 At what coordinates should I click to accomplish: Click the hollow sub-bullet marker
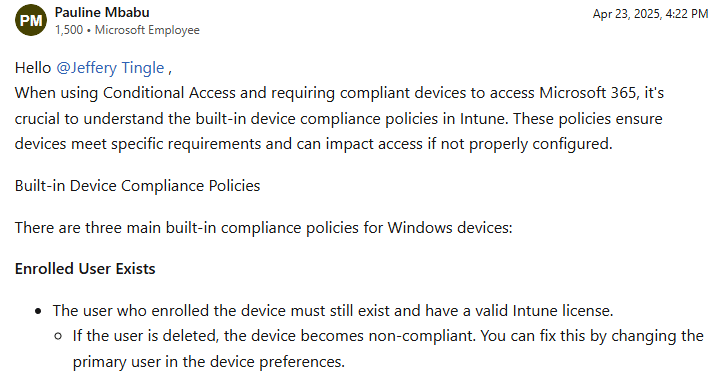coord(58,336)
